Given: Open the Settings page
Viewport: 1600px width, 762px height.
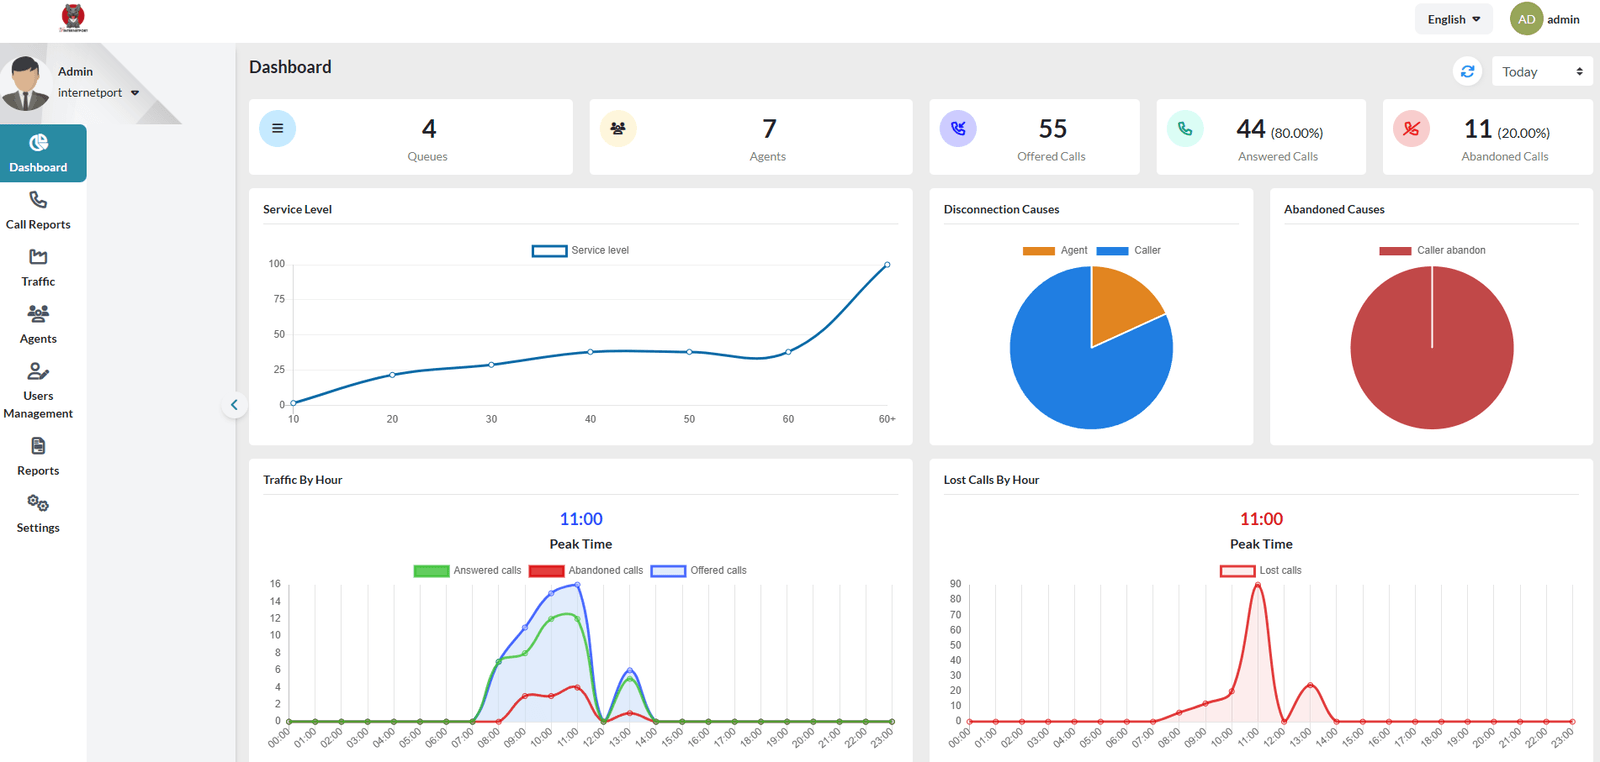Looking at the screenshot, I should click(38, 514).
